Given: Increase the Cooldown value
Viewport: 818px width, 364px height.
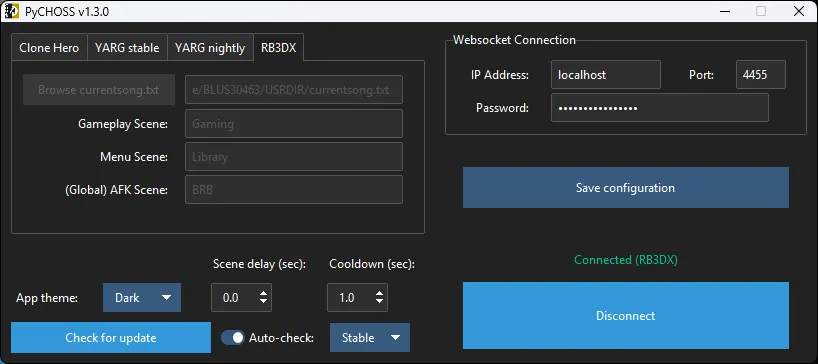Looking at the screenshot, I should tap(379, 293).
